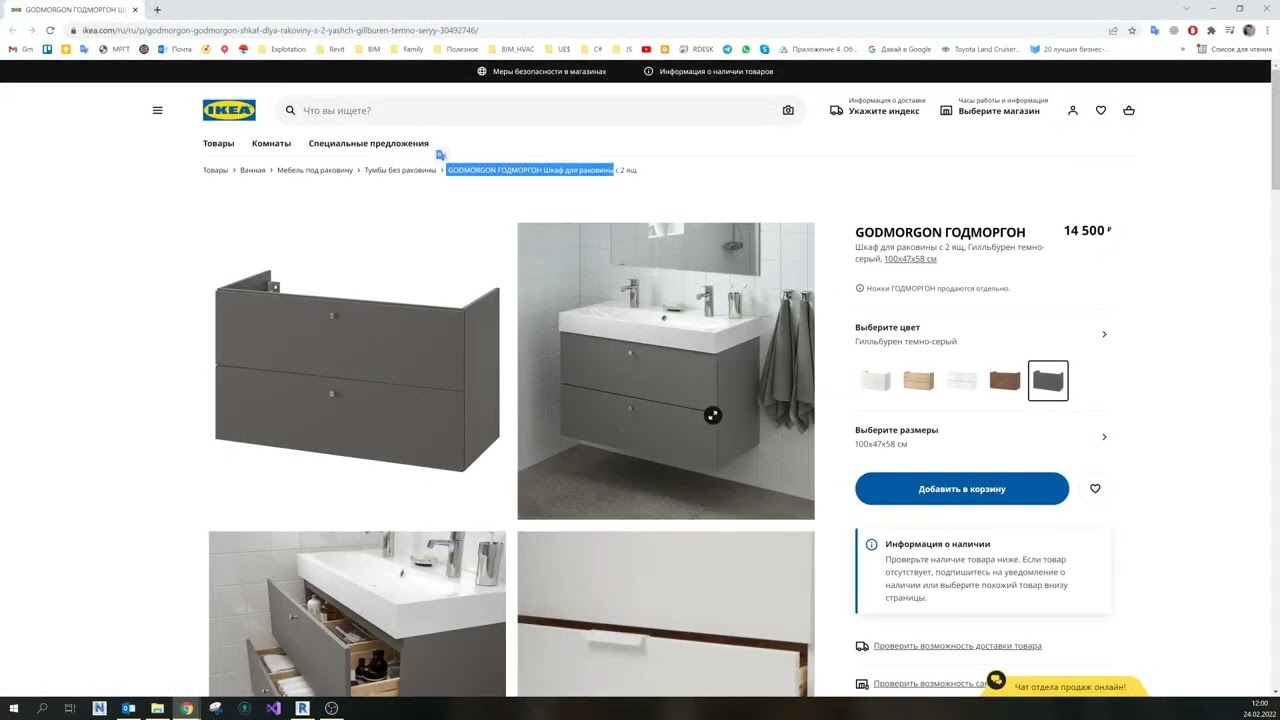The image size is (1280, 720).
Task: Open the Revit bookmarks folder
Action: point(330,49)
